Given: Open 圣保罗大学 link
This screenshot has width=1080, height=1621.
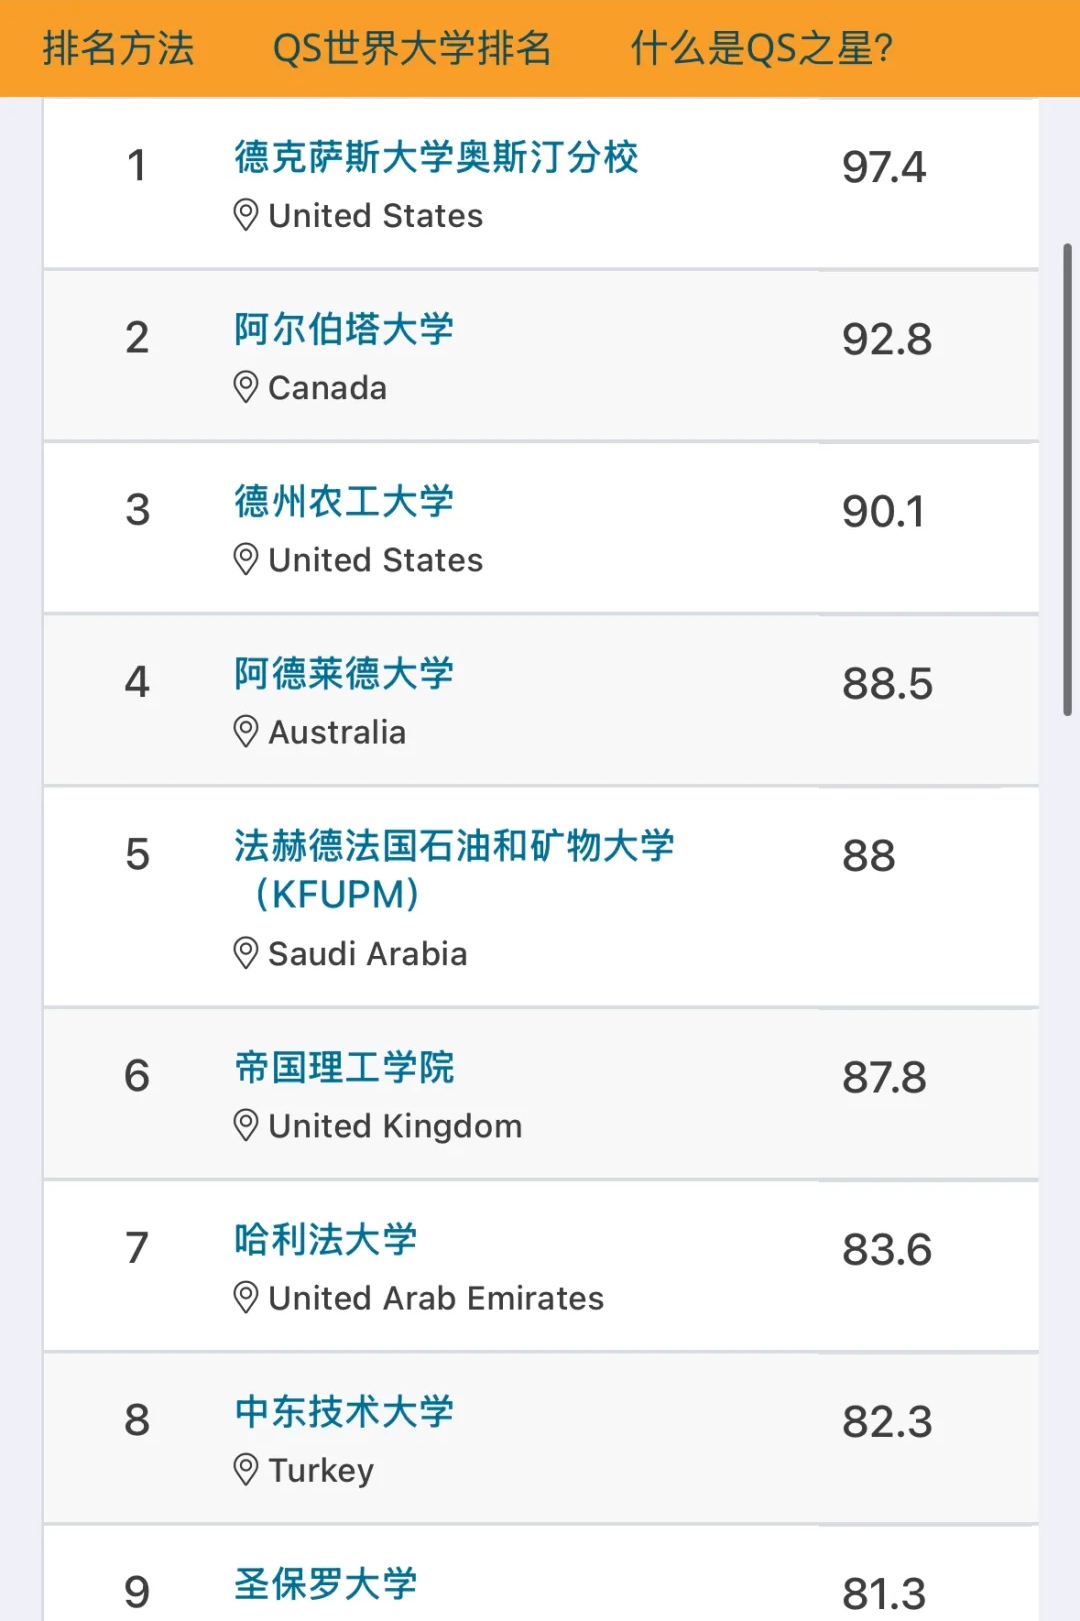Looking at the screenshot, I should (326, 1583).
